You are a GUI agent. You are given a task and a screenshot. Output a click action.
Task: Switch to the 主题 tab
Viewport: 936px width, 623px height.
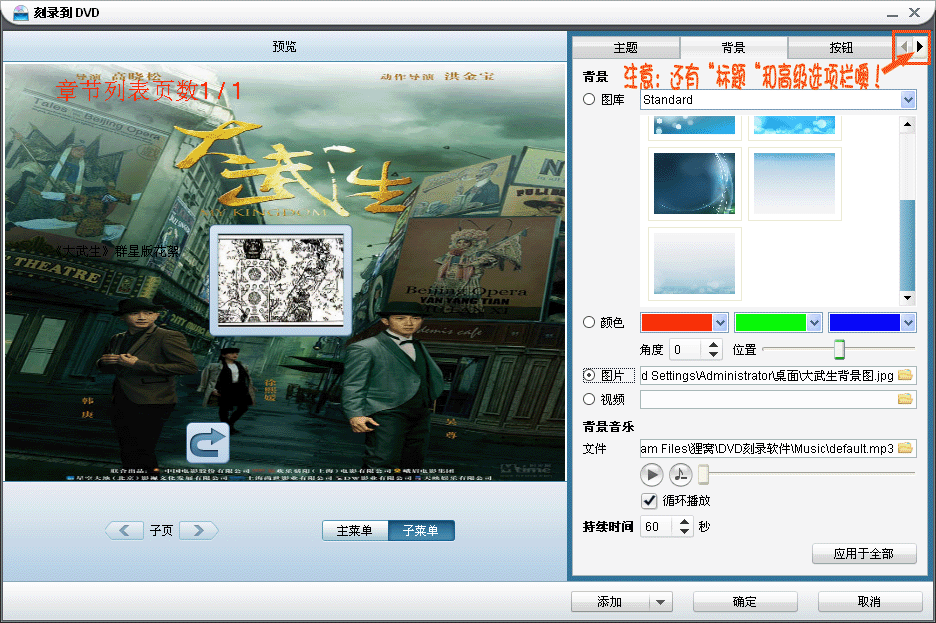pyautogui.click(x=626, y=48)
